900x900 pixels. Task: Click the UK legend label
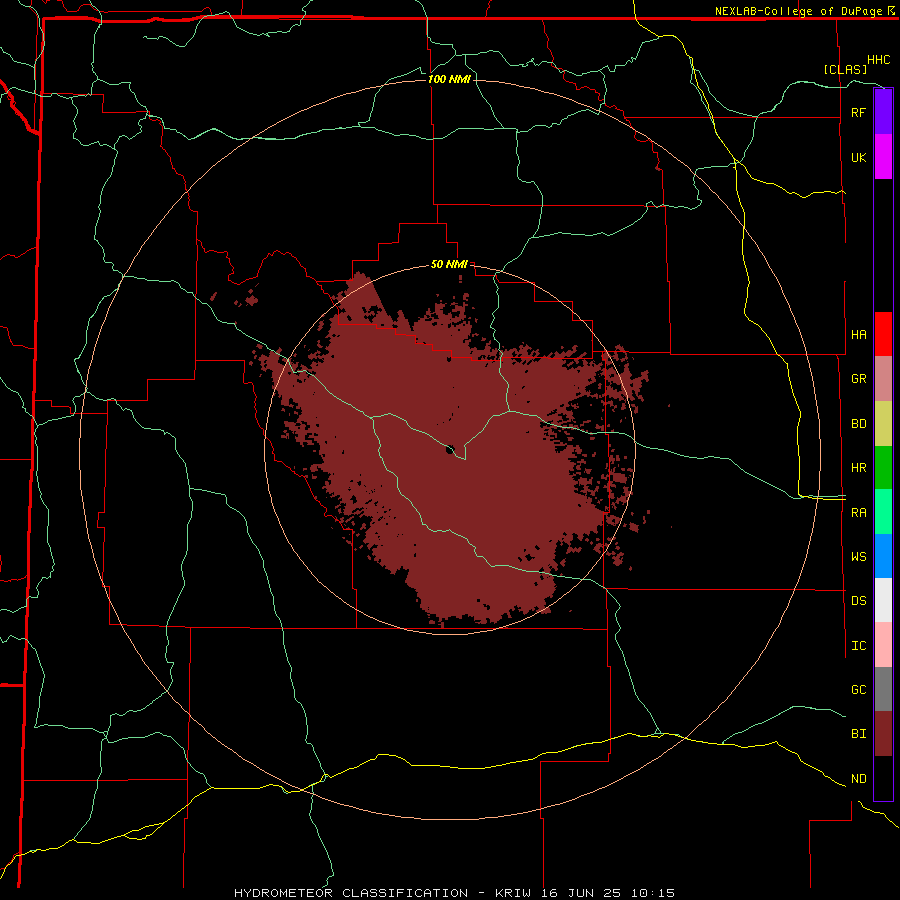pyautogui.click(x=858, y=157)
